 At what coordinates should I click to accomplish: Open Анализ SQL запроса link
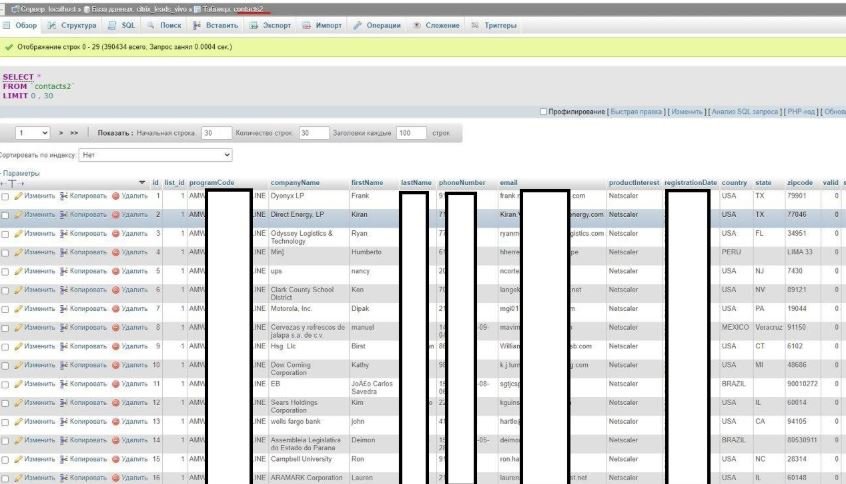[745, 112]
